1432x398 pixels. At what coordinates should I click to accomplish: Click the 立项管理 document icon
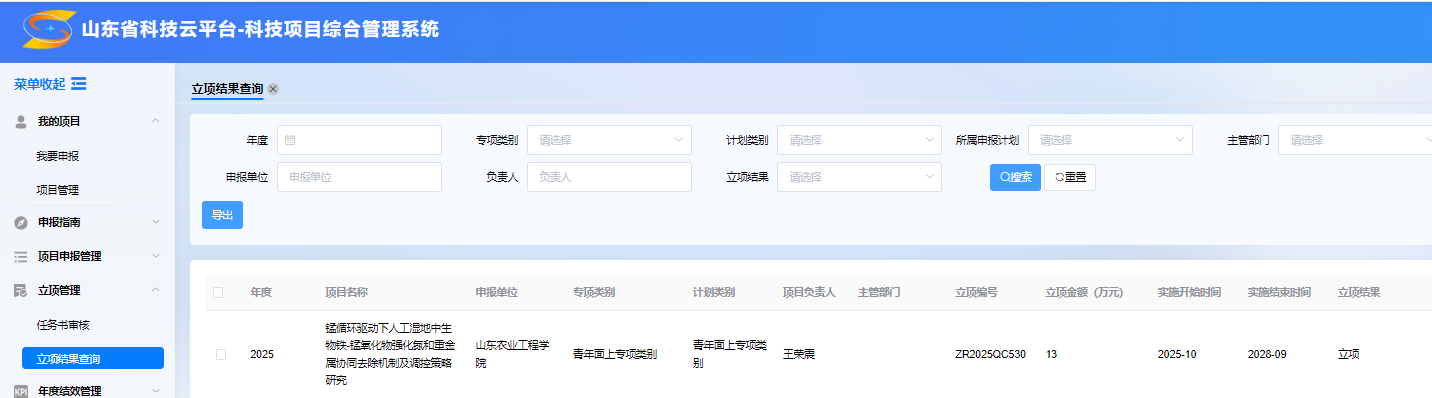coord(20,290)
